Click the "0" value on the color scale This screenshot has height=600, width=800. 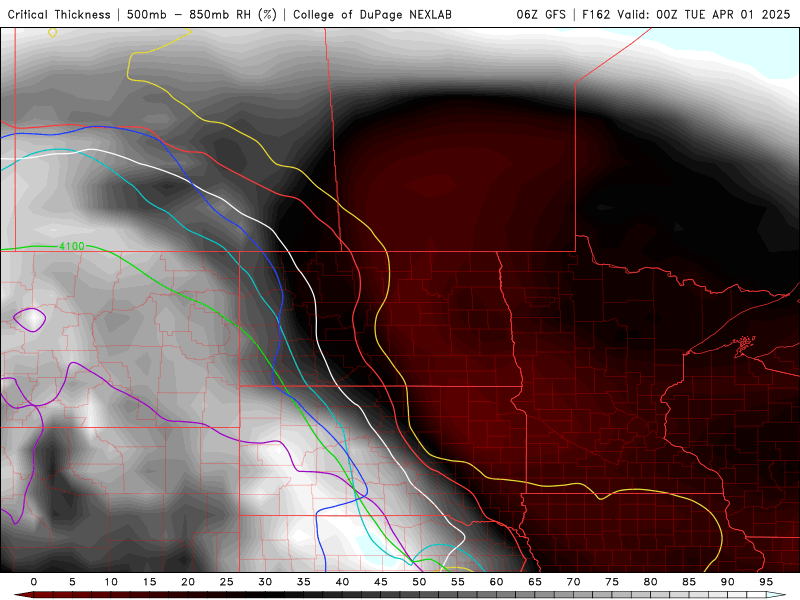coord(34,582)
